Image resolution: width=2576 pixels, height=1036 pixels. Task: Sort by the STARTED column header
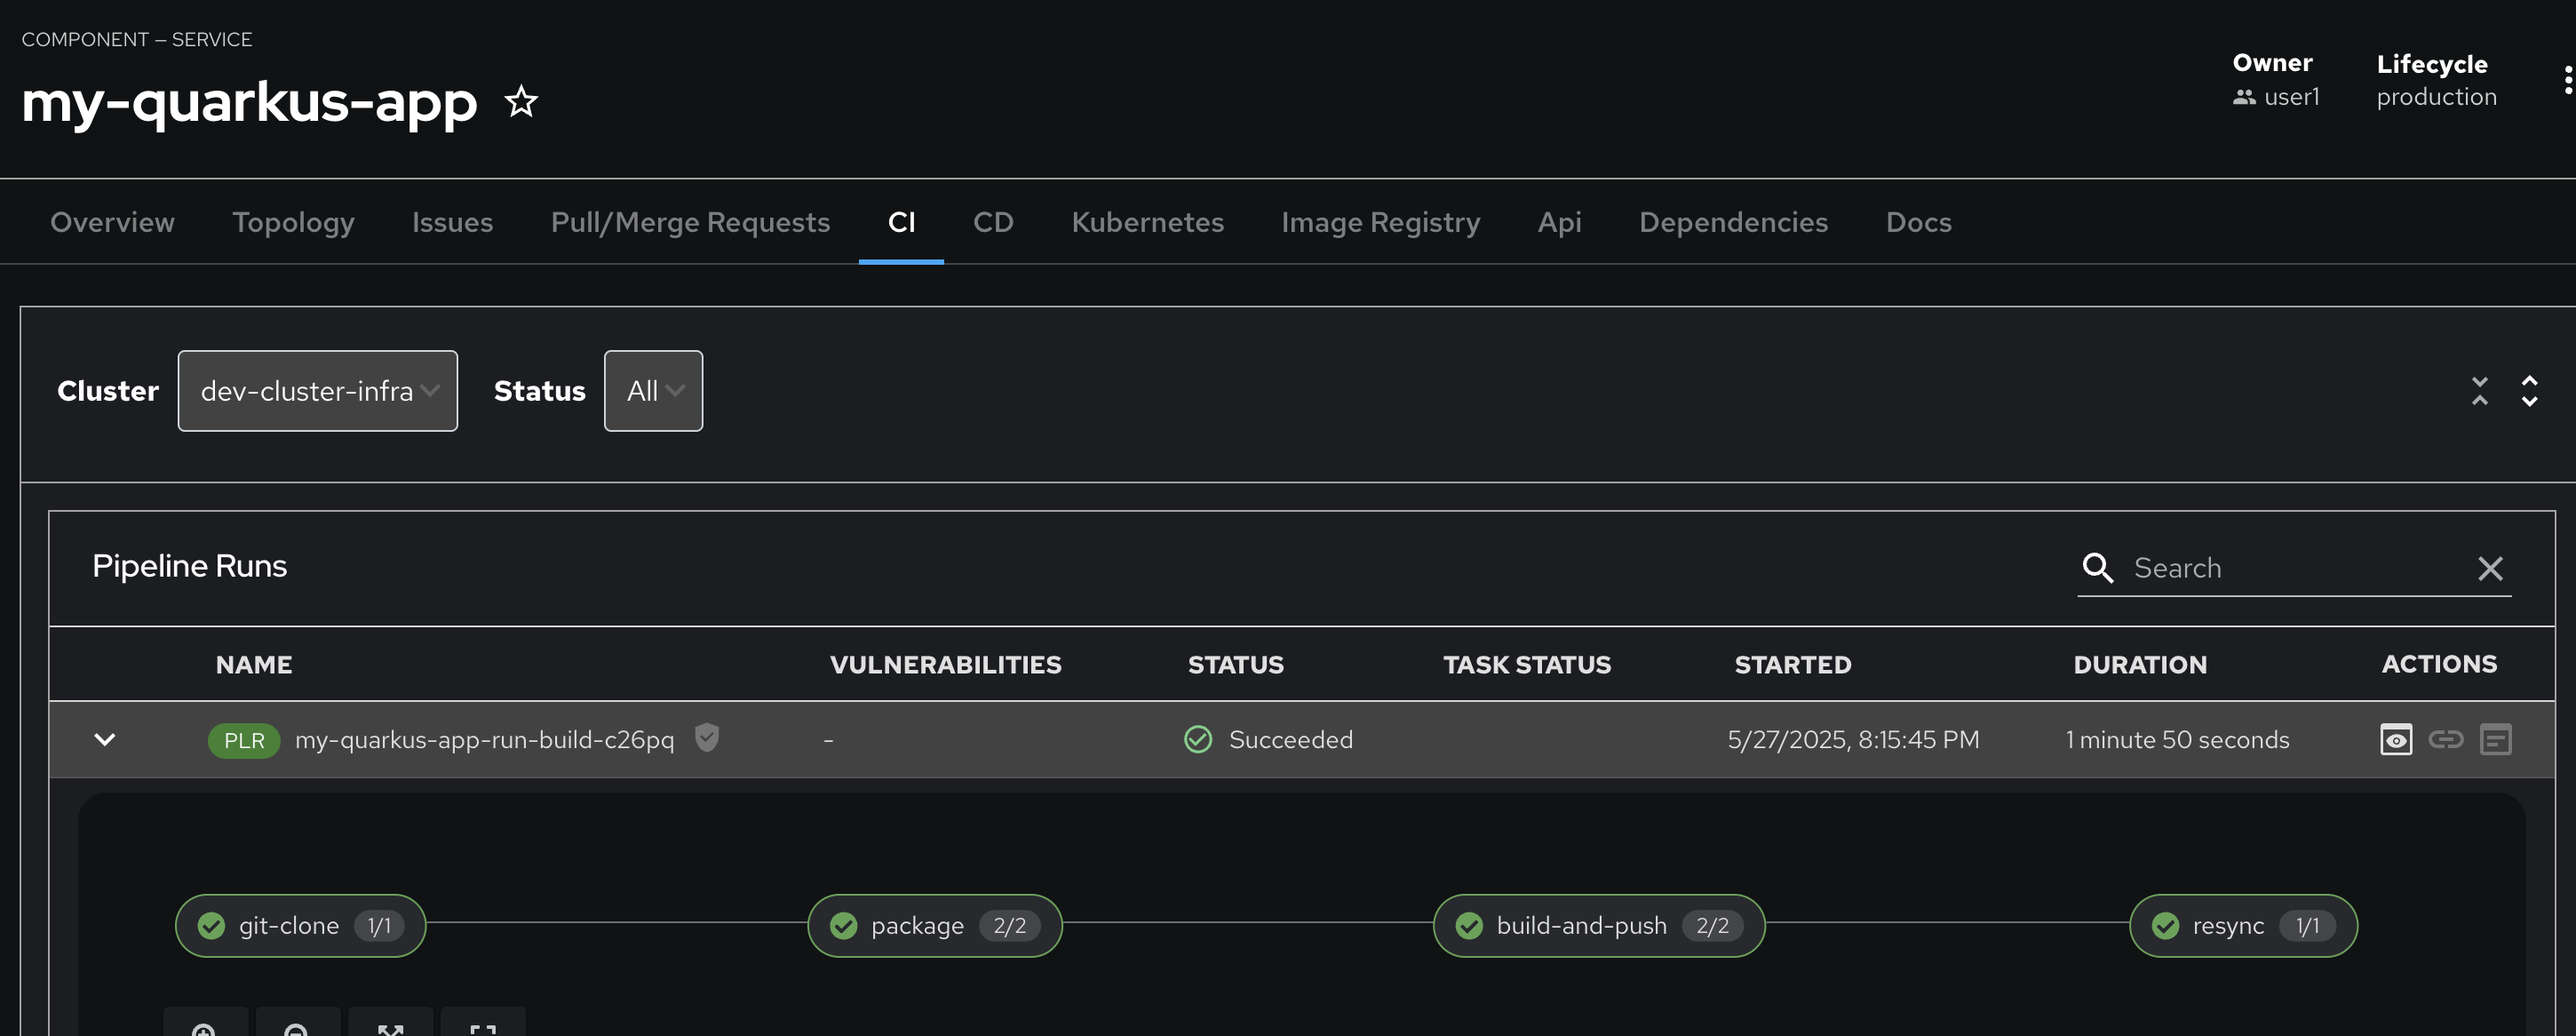point(1792,665)
